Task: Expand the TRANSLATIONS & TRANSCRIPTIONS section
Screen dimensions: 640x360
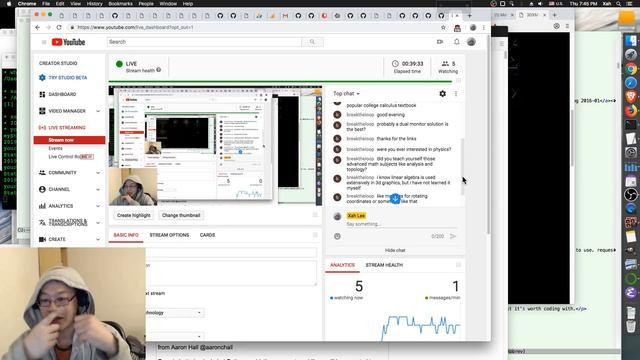Action: tap(98, 223)
